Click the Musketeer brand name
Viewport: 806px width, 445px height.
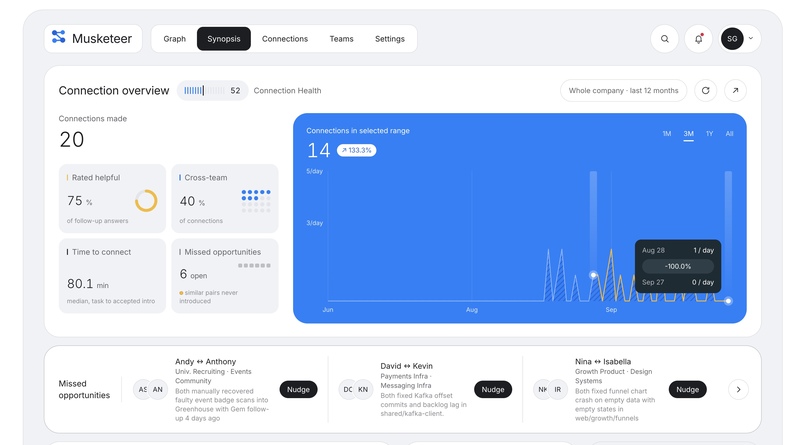[102, 39]
